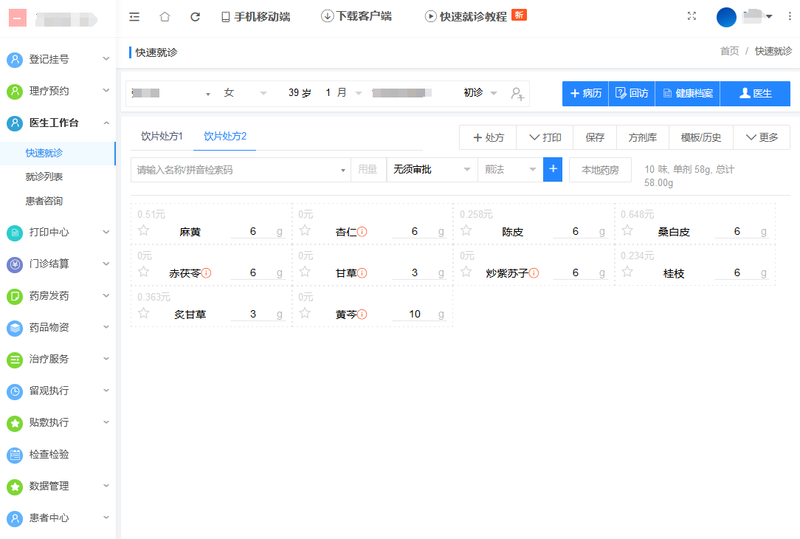The image size is (800, 539).
Task: Click the refresh icon in top bar
Action: pos(195,17)
